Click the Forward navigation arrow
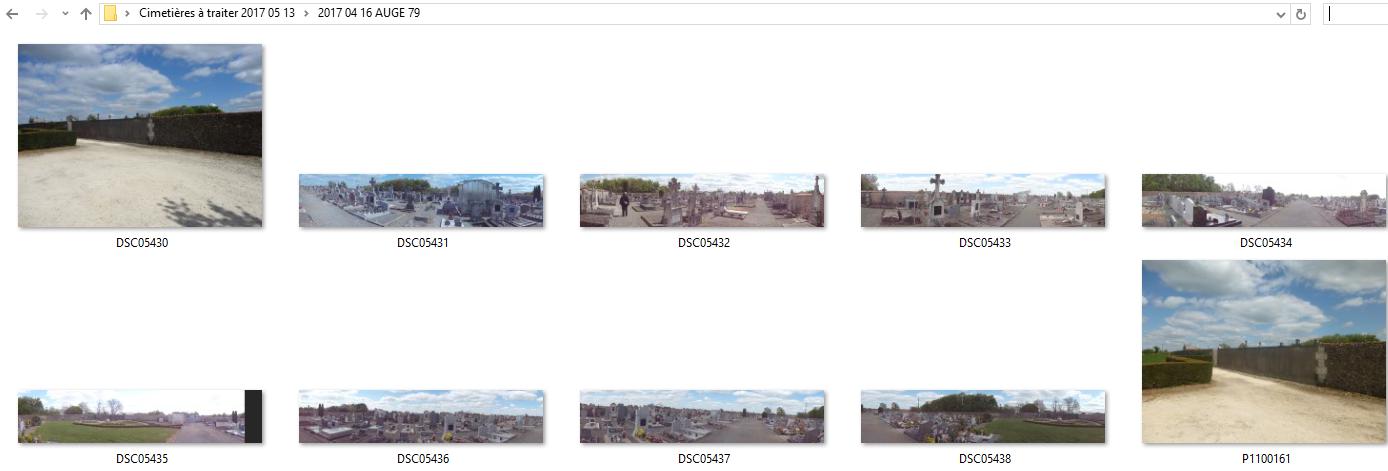Image resolution: width=1388 pixels, height=471 pixels. (41, 14)
